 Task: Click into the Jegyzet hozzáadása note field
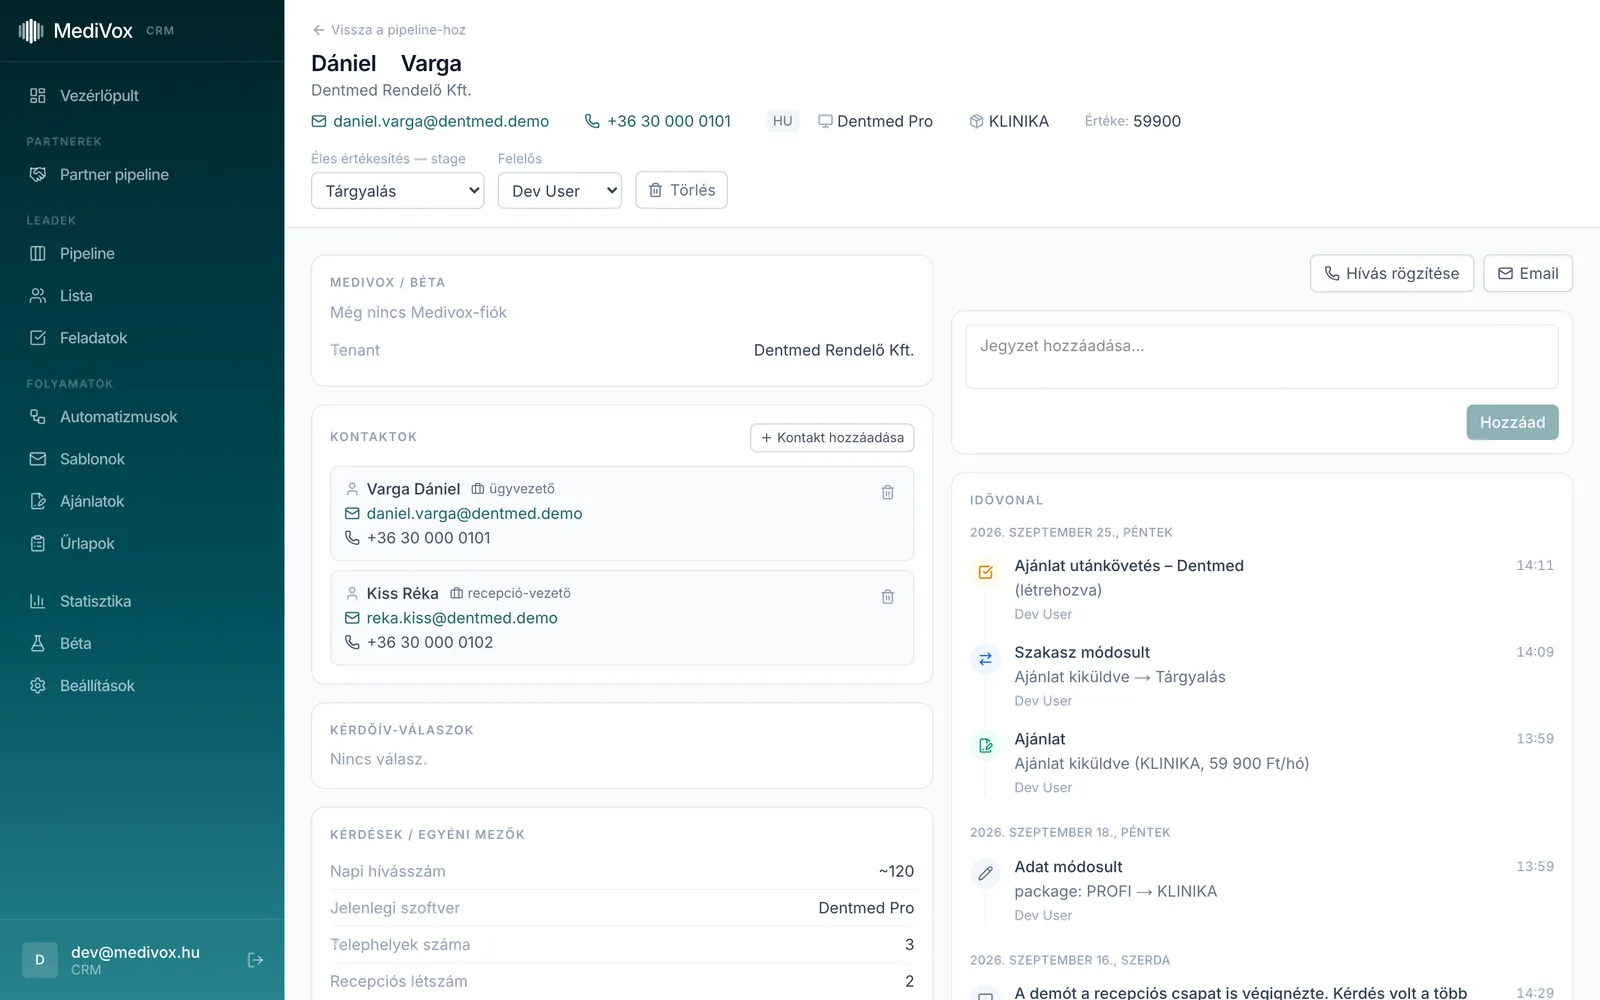pos(1262,356)
